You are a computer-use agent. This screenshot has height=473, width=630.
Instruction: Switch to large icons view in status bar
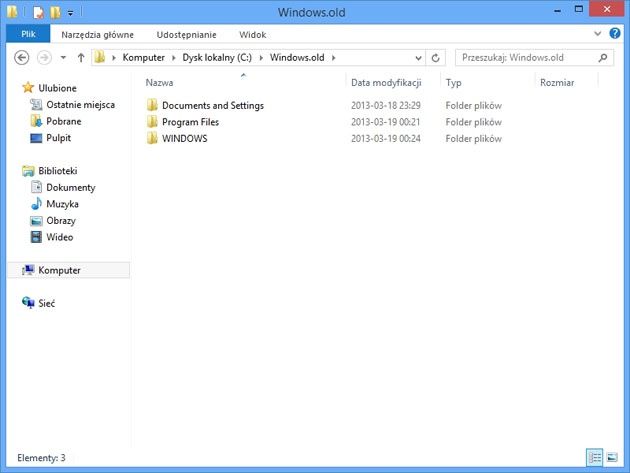pos(612,457)
